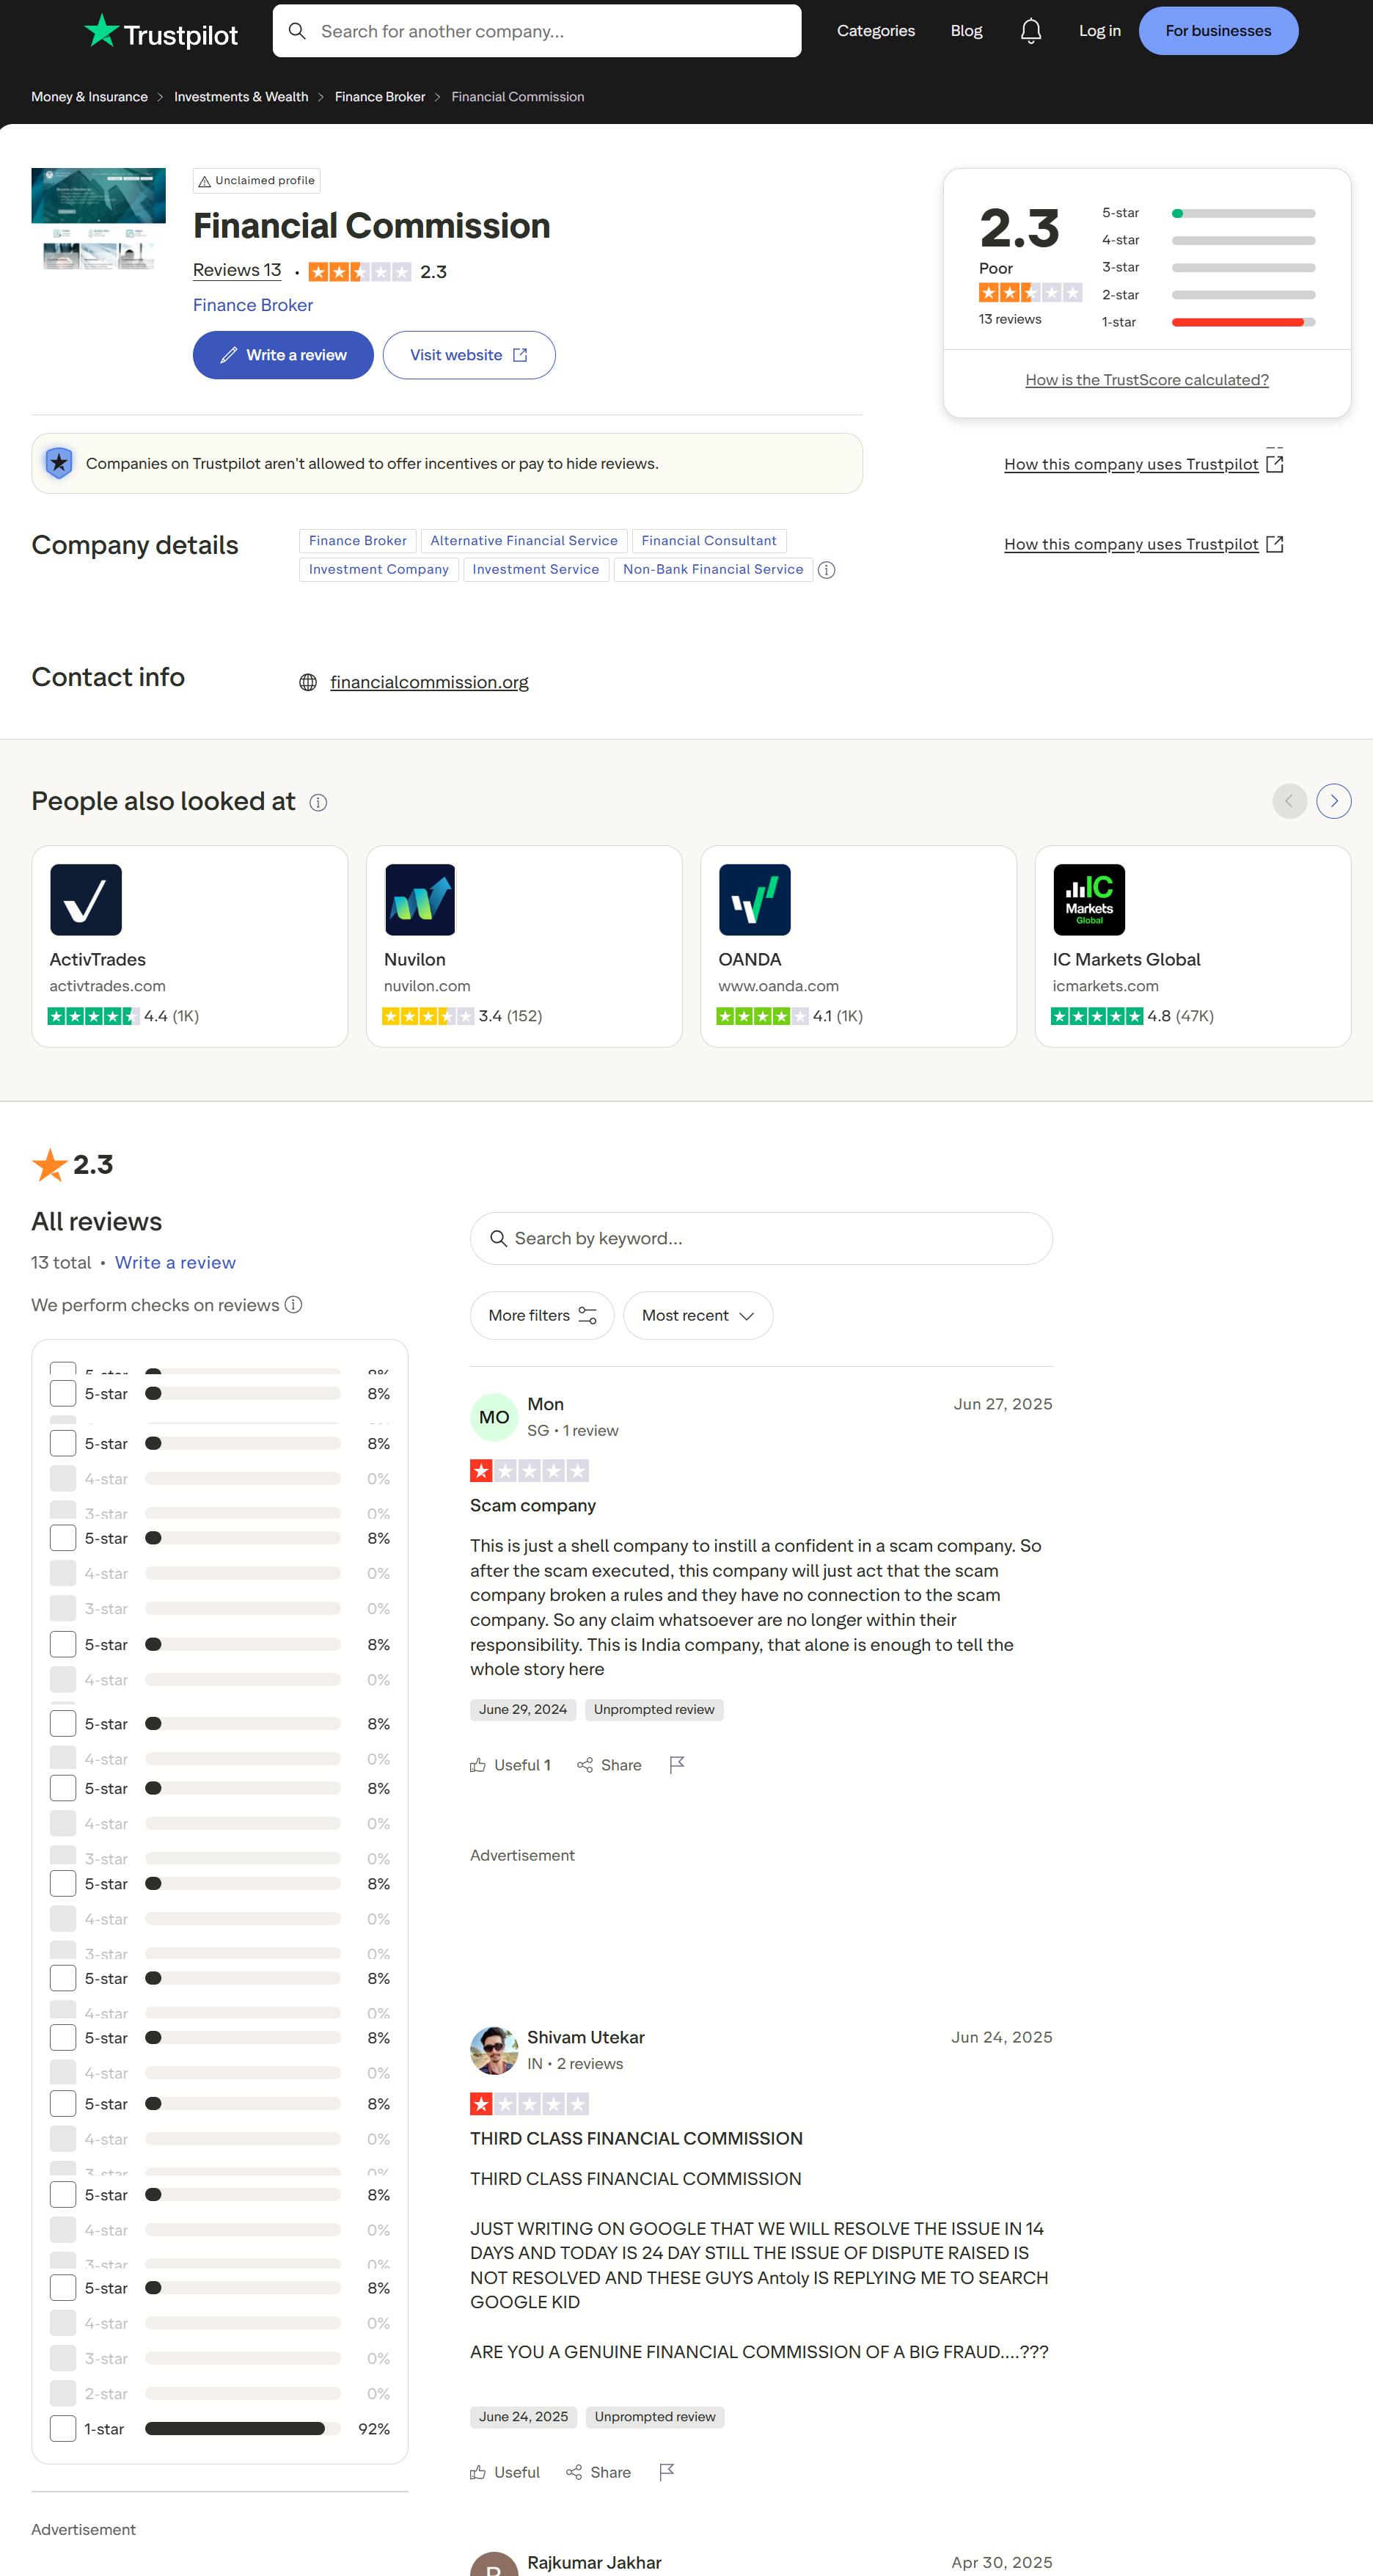Click the blue Write a review button

283,355
